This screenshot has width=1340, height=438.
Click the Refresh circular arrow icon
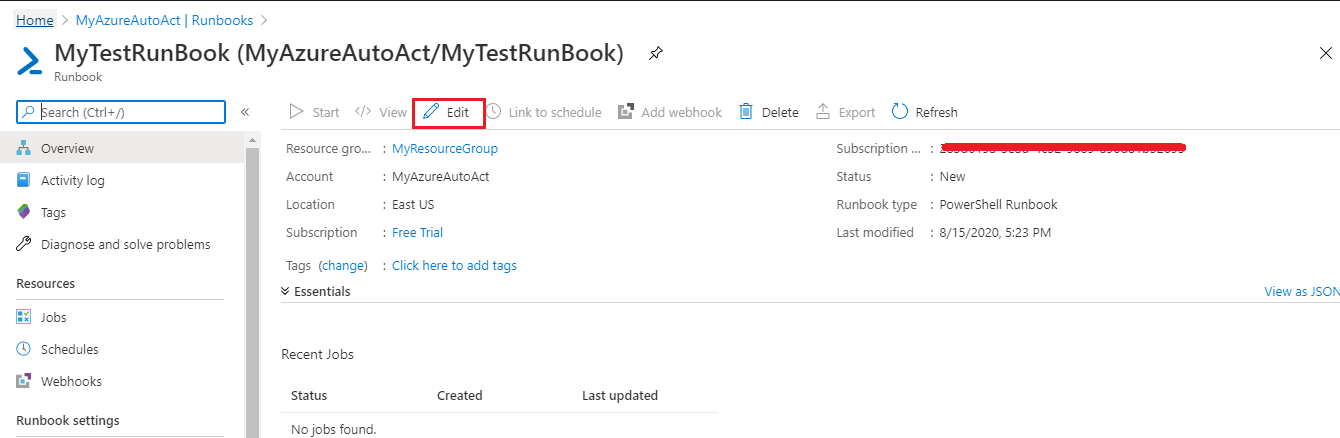click(900, 112)
